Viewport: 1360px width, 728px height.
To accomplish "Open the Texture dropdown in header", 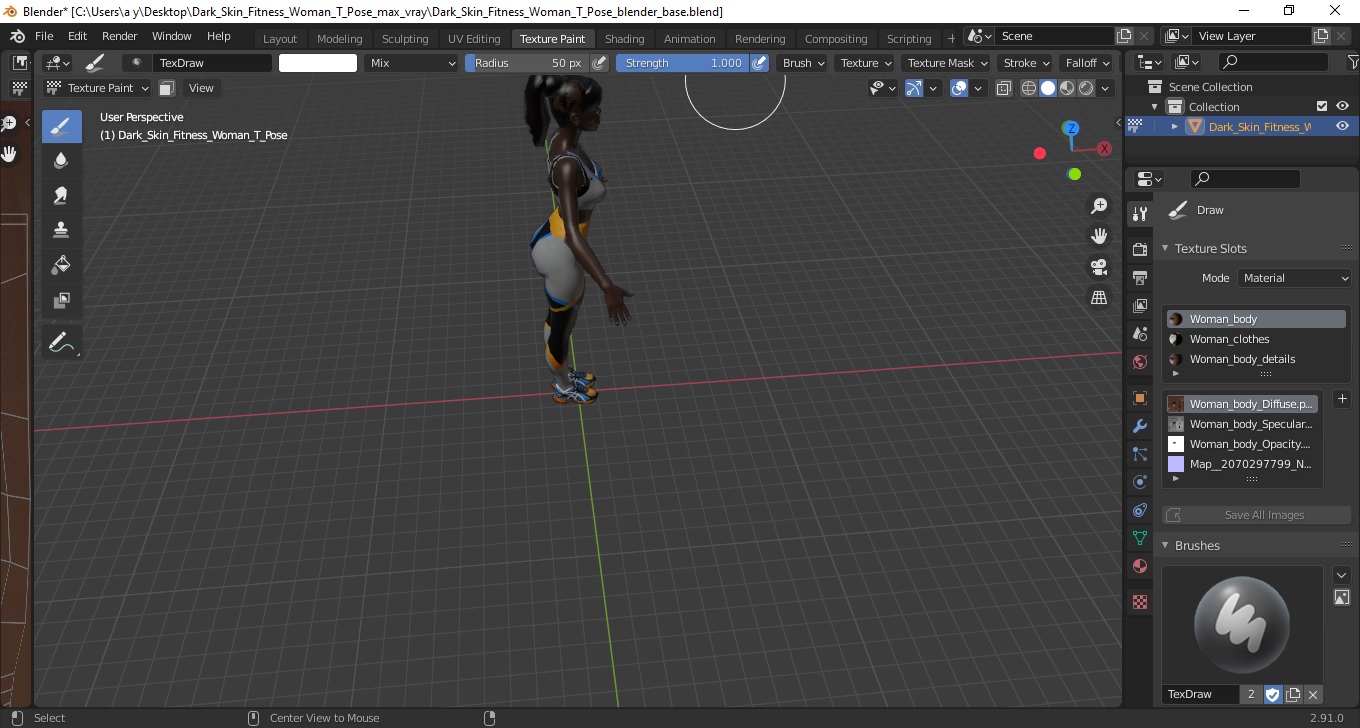I will 865,62.
